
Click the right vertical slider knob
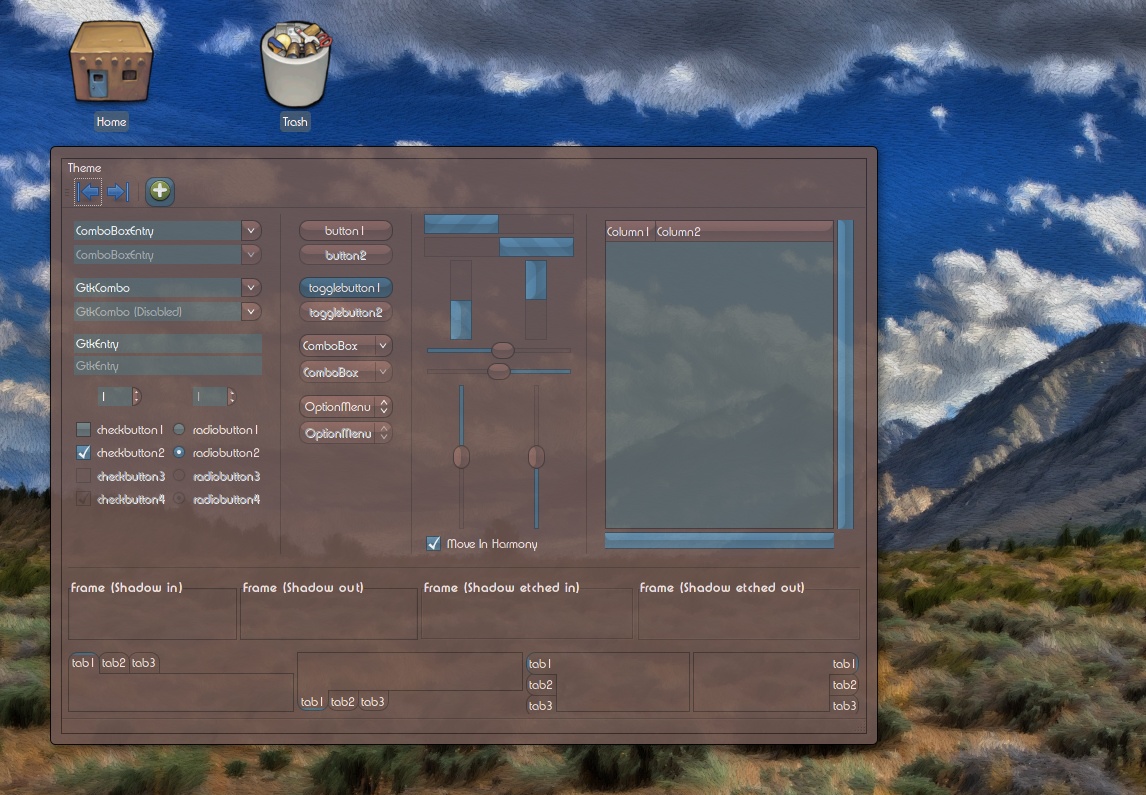click(x=536, y=457)
